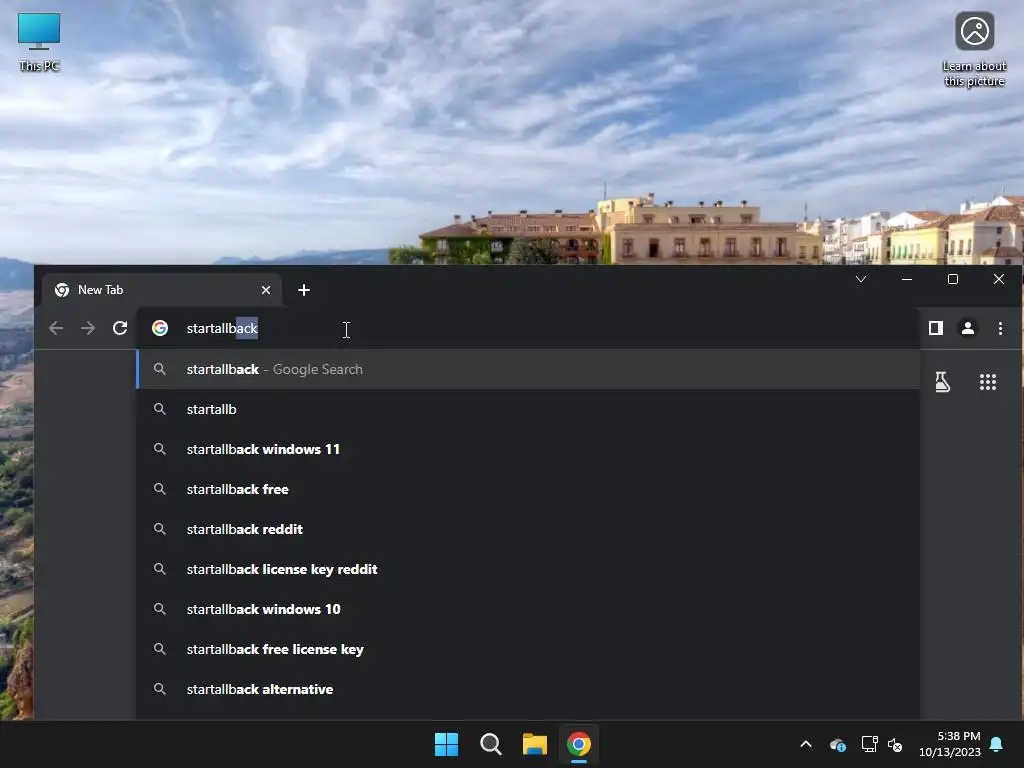The image size is (1024, 768).
Task: Open Chrome three-dot menu
Action: [1000, 328]
